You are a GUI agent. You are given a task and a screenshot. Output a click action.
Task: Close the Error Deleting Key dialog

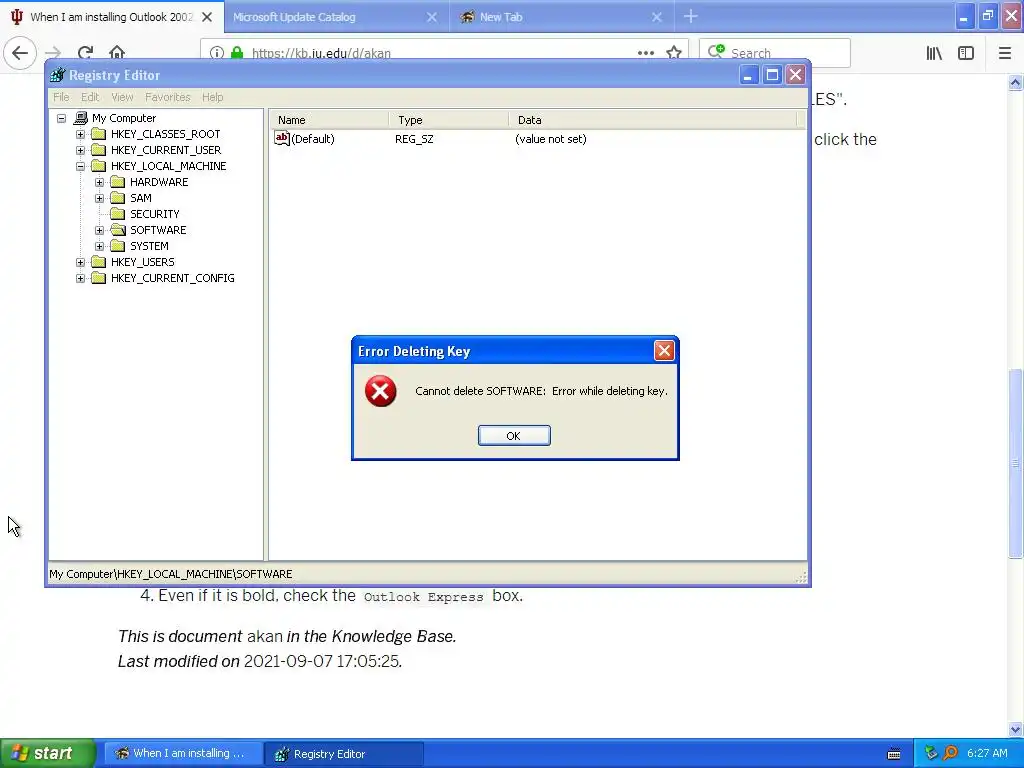664,351
